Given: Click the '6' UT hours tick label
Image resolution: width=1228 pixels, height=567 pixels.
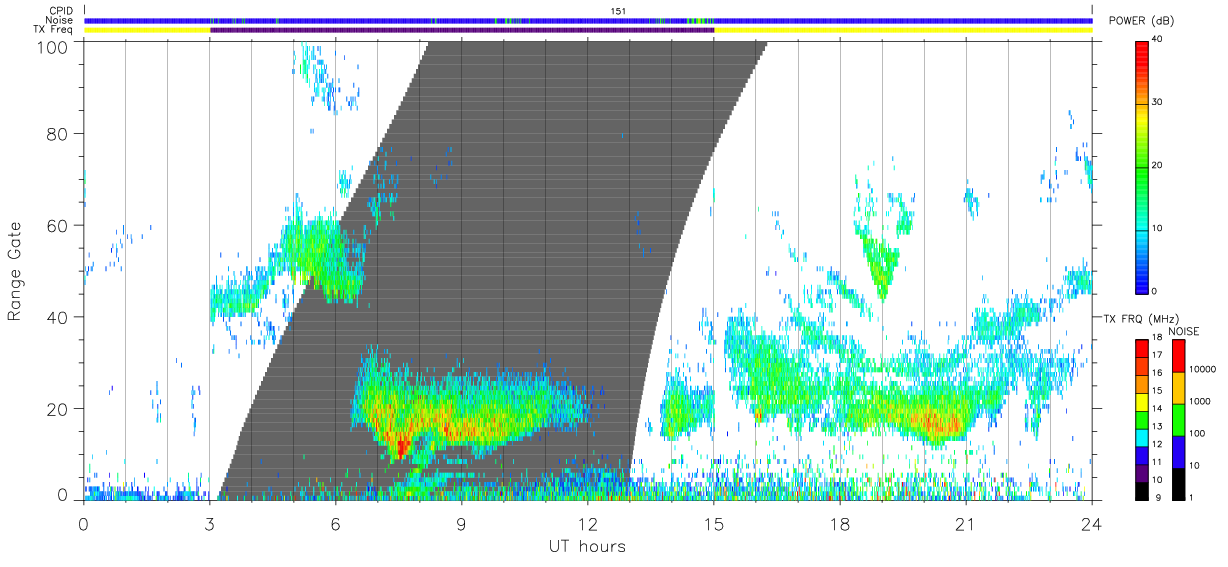Looking at the screenshot, I should click(335, 523).
